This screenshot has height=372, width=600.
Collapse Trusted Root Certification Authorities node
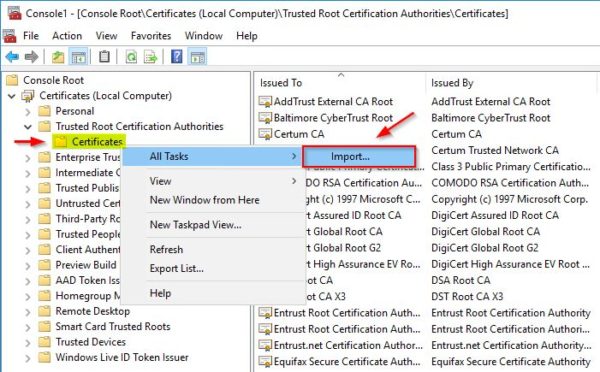tap(28, 127)
